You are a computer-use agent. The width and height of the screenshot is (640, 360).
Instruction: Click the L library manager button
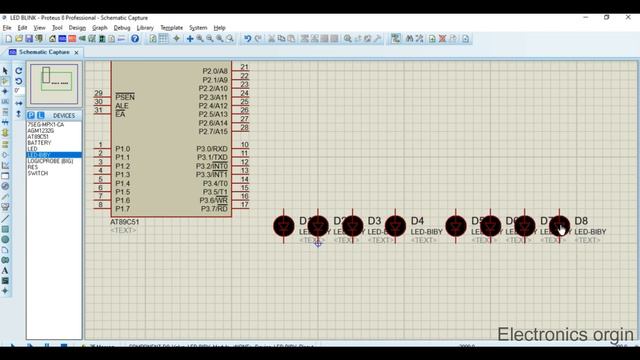click(x=40, y=116)
